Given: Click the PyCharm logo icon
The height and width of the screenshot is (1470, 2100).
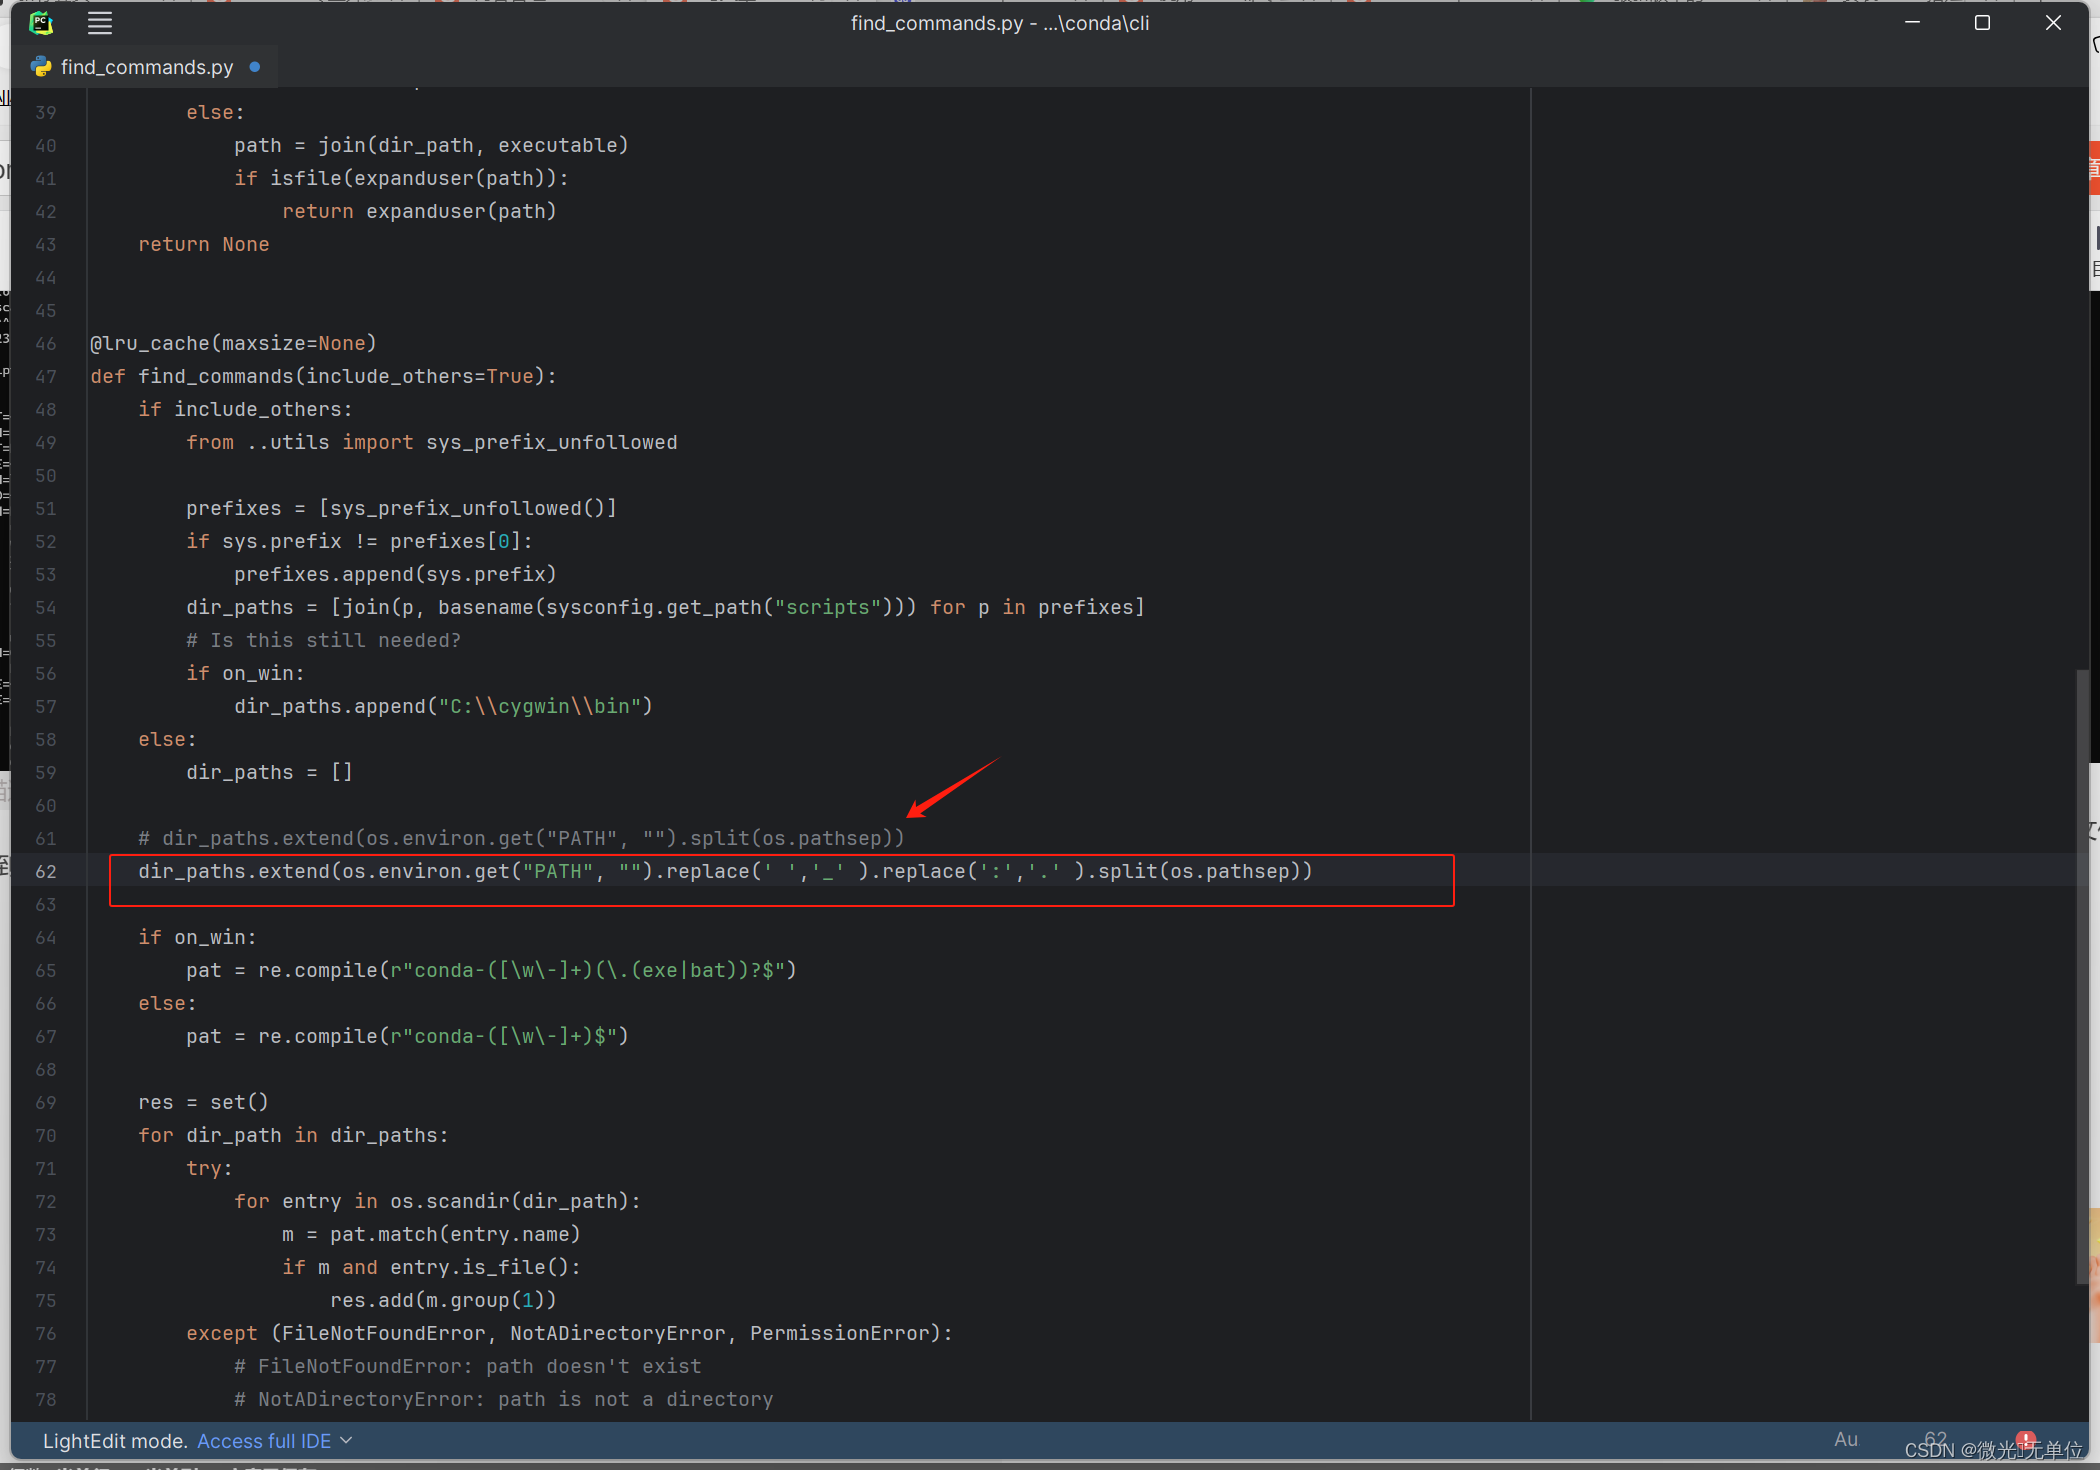Looking at the screenshot, I should [41, 23].
